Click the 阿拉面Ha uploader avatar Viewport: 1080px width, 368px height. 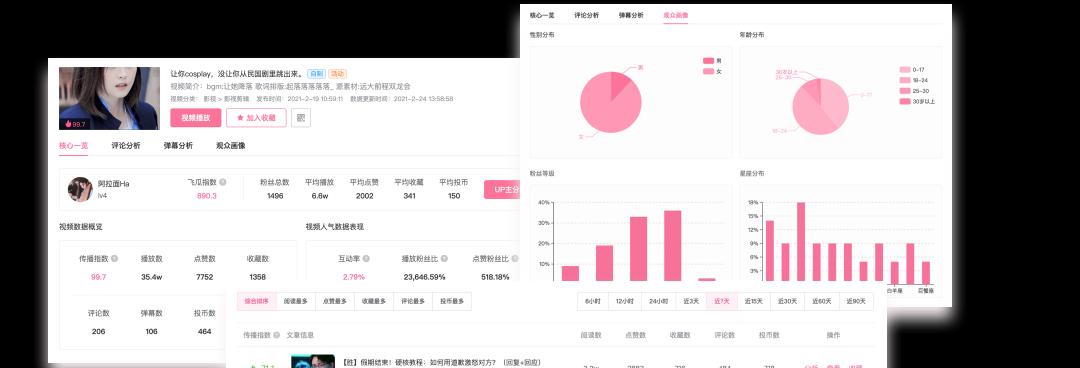click(x=80, y=189)
